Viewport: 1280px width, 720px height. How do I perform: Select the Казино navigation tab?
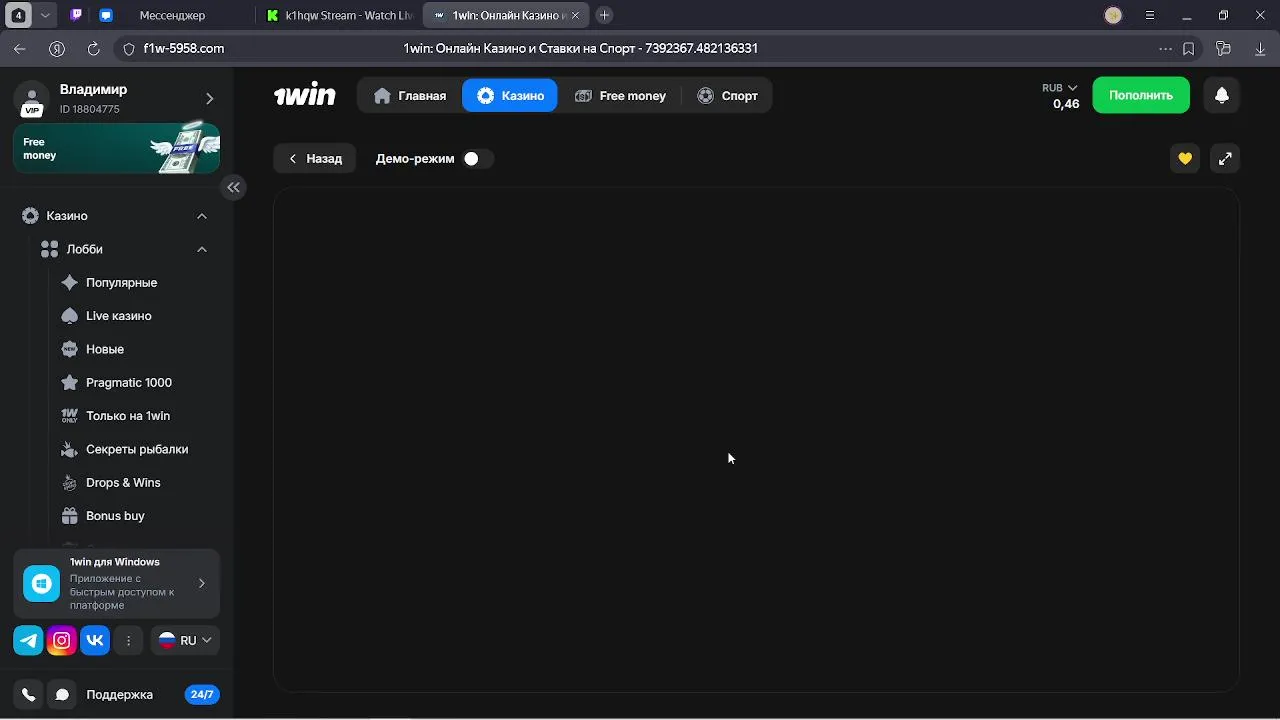[510, 96]
